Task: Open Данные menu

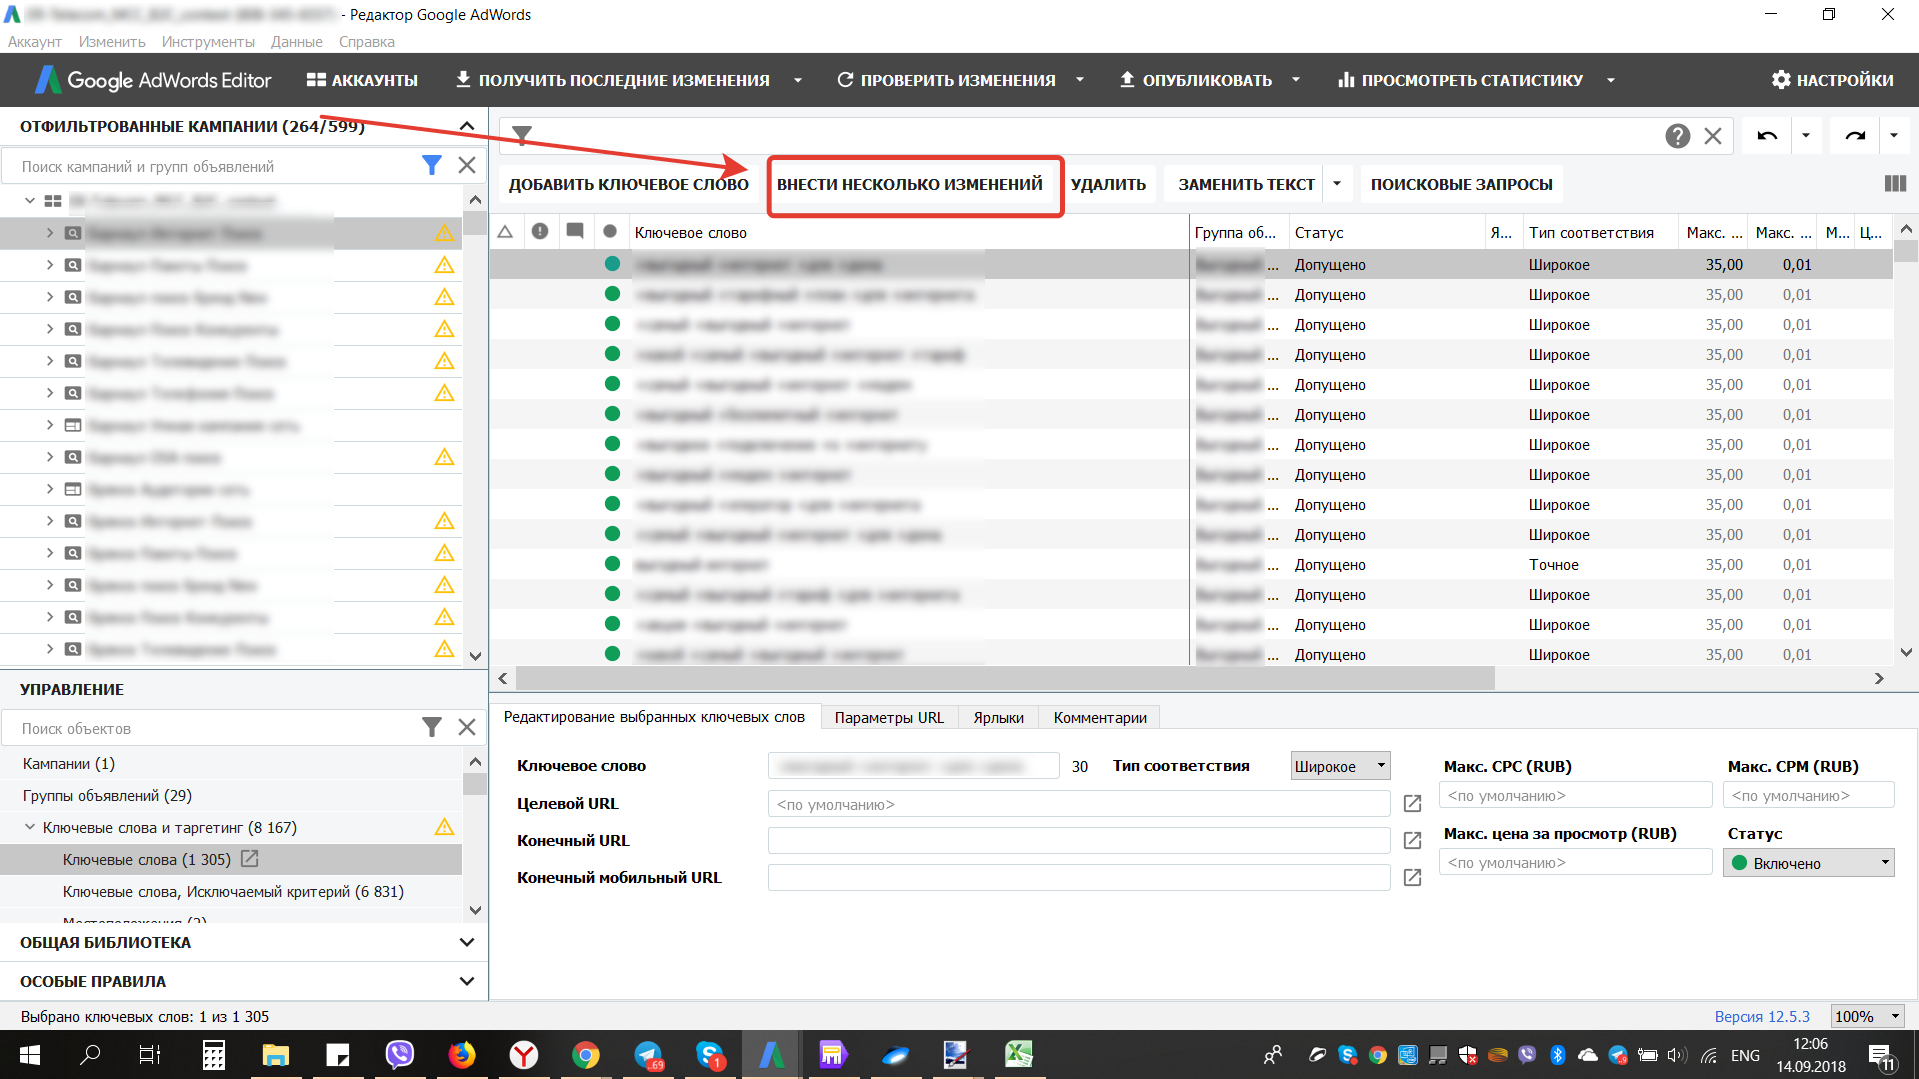Action: (x=297, y=42)
